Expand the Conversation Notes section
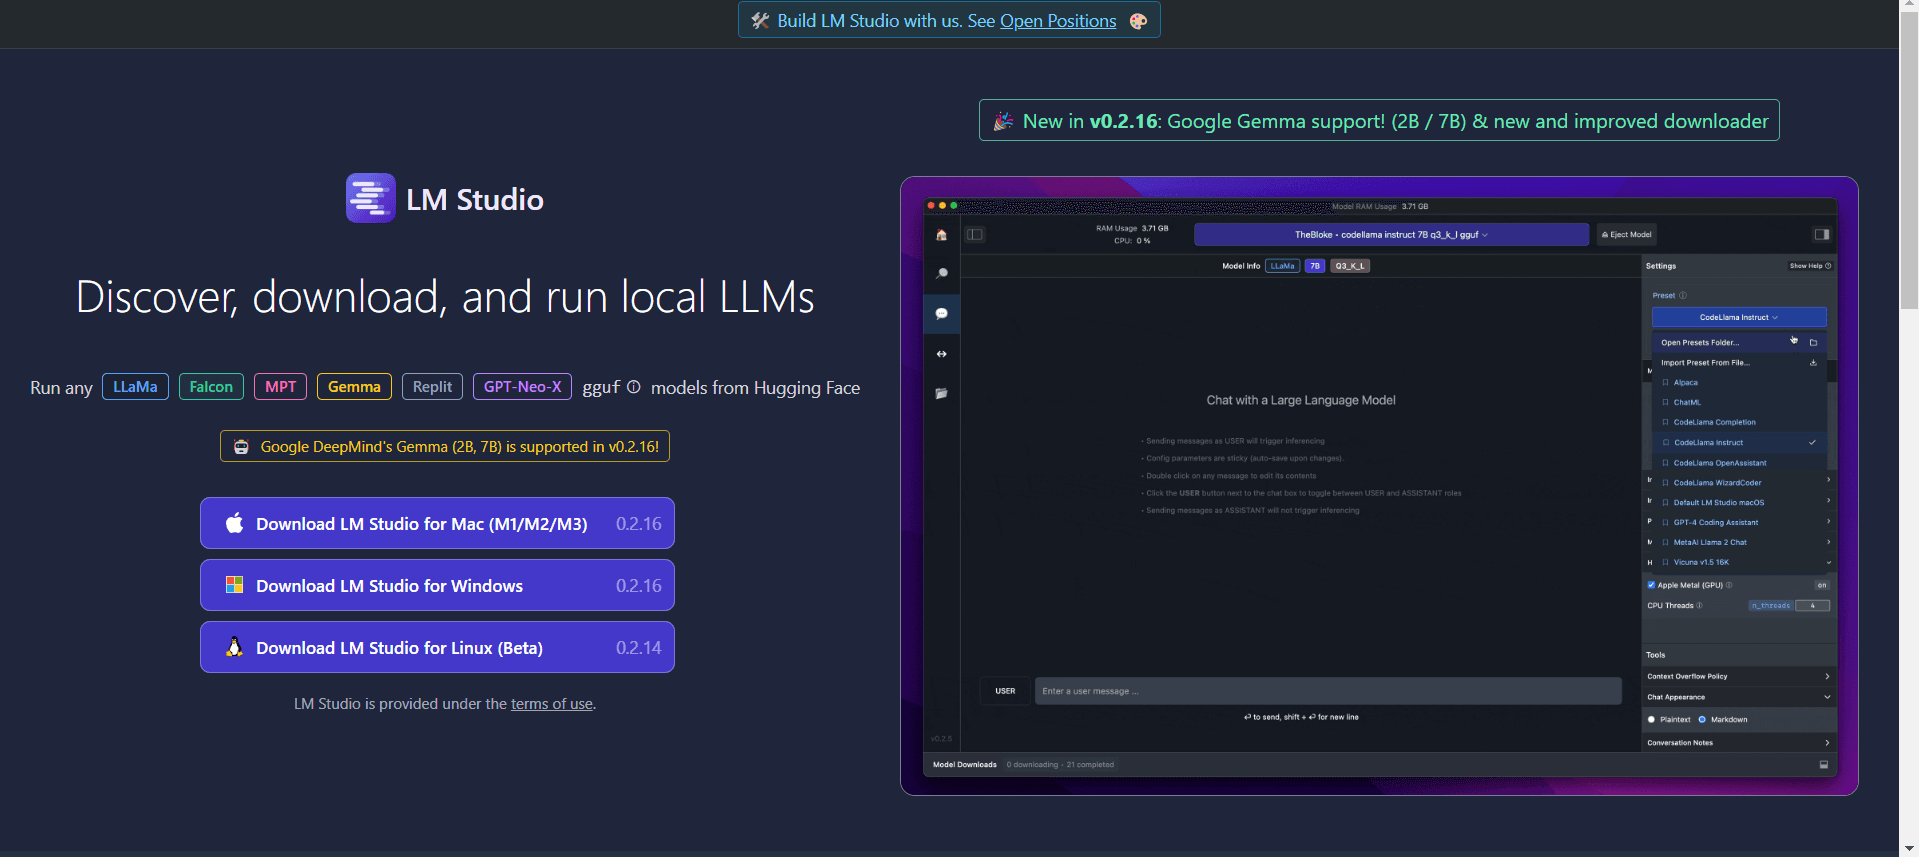Screen dimensions: 1919x857 click(x=1738, y=743)
